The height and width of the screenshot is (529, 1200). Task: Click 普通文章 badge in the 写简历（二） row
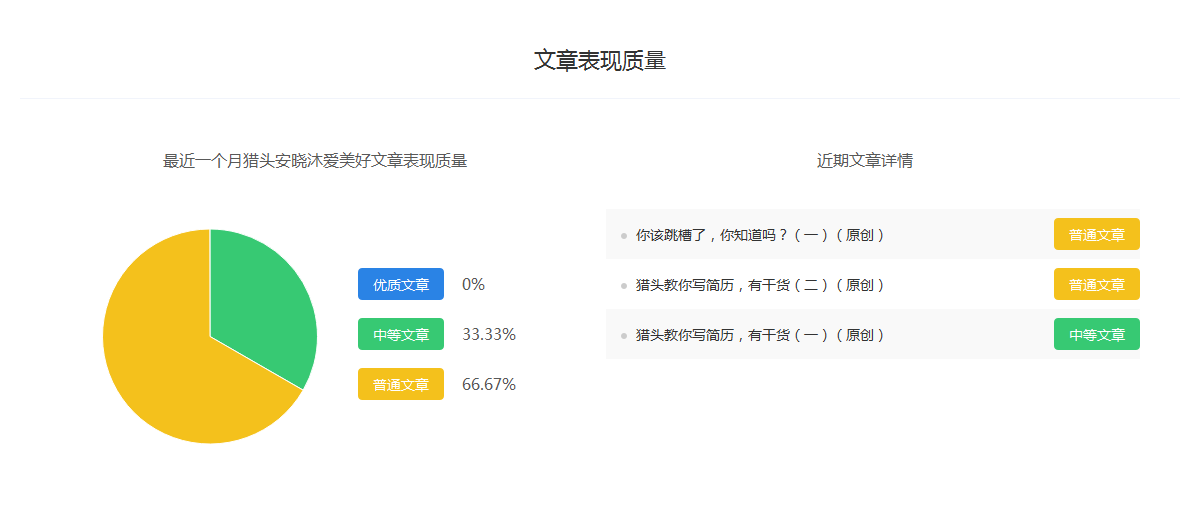coord(1096,284)
